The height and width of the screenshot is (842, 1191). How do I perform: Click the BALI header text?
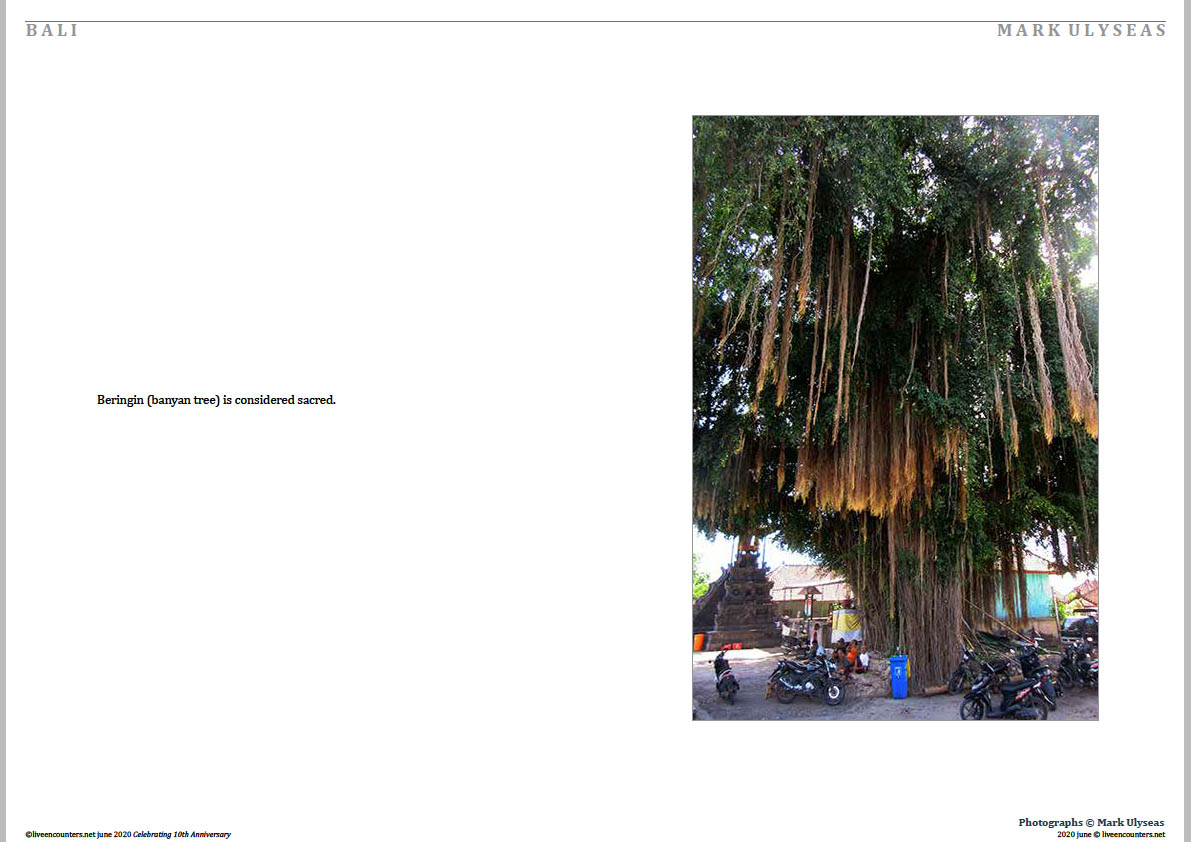[52, 31]
